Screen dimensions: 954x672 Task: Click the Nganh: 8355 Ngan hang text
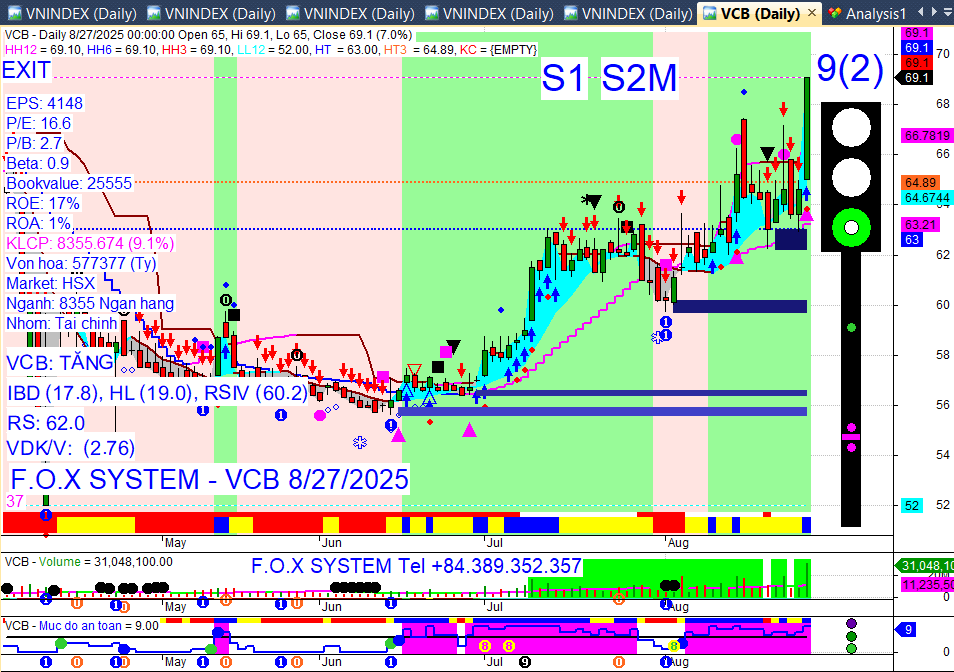point(90,303)
